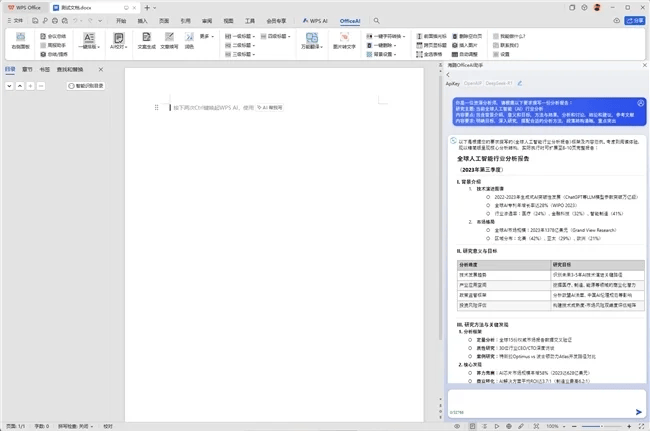Click the minus demote heading button
The height and width of the screenshot is (431, 650).
[41, 86]
